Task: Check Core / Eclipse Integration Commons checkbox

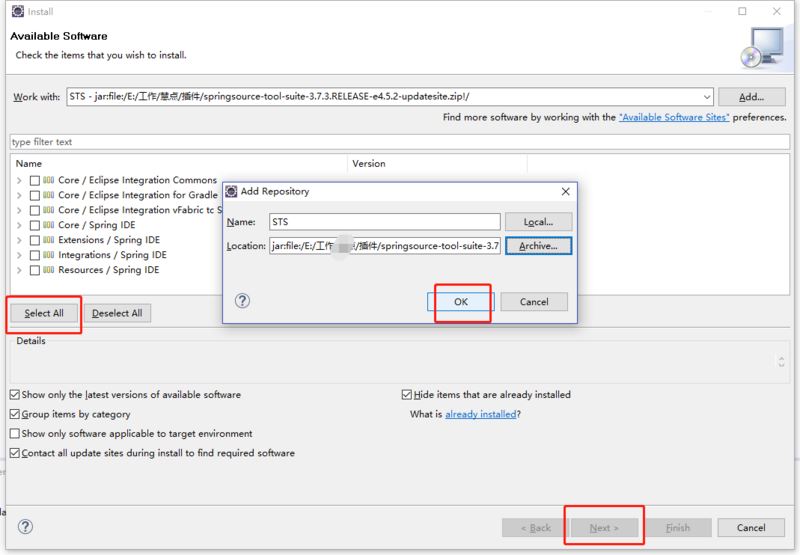Action: pyautogui.click(x=35, y=181)
